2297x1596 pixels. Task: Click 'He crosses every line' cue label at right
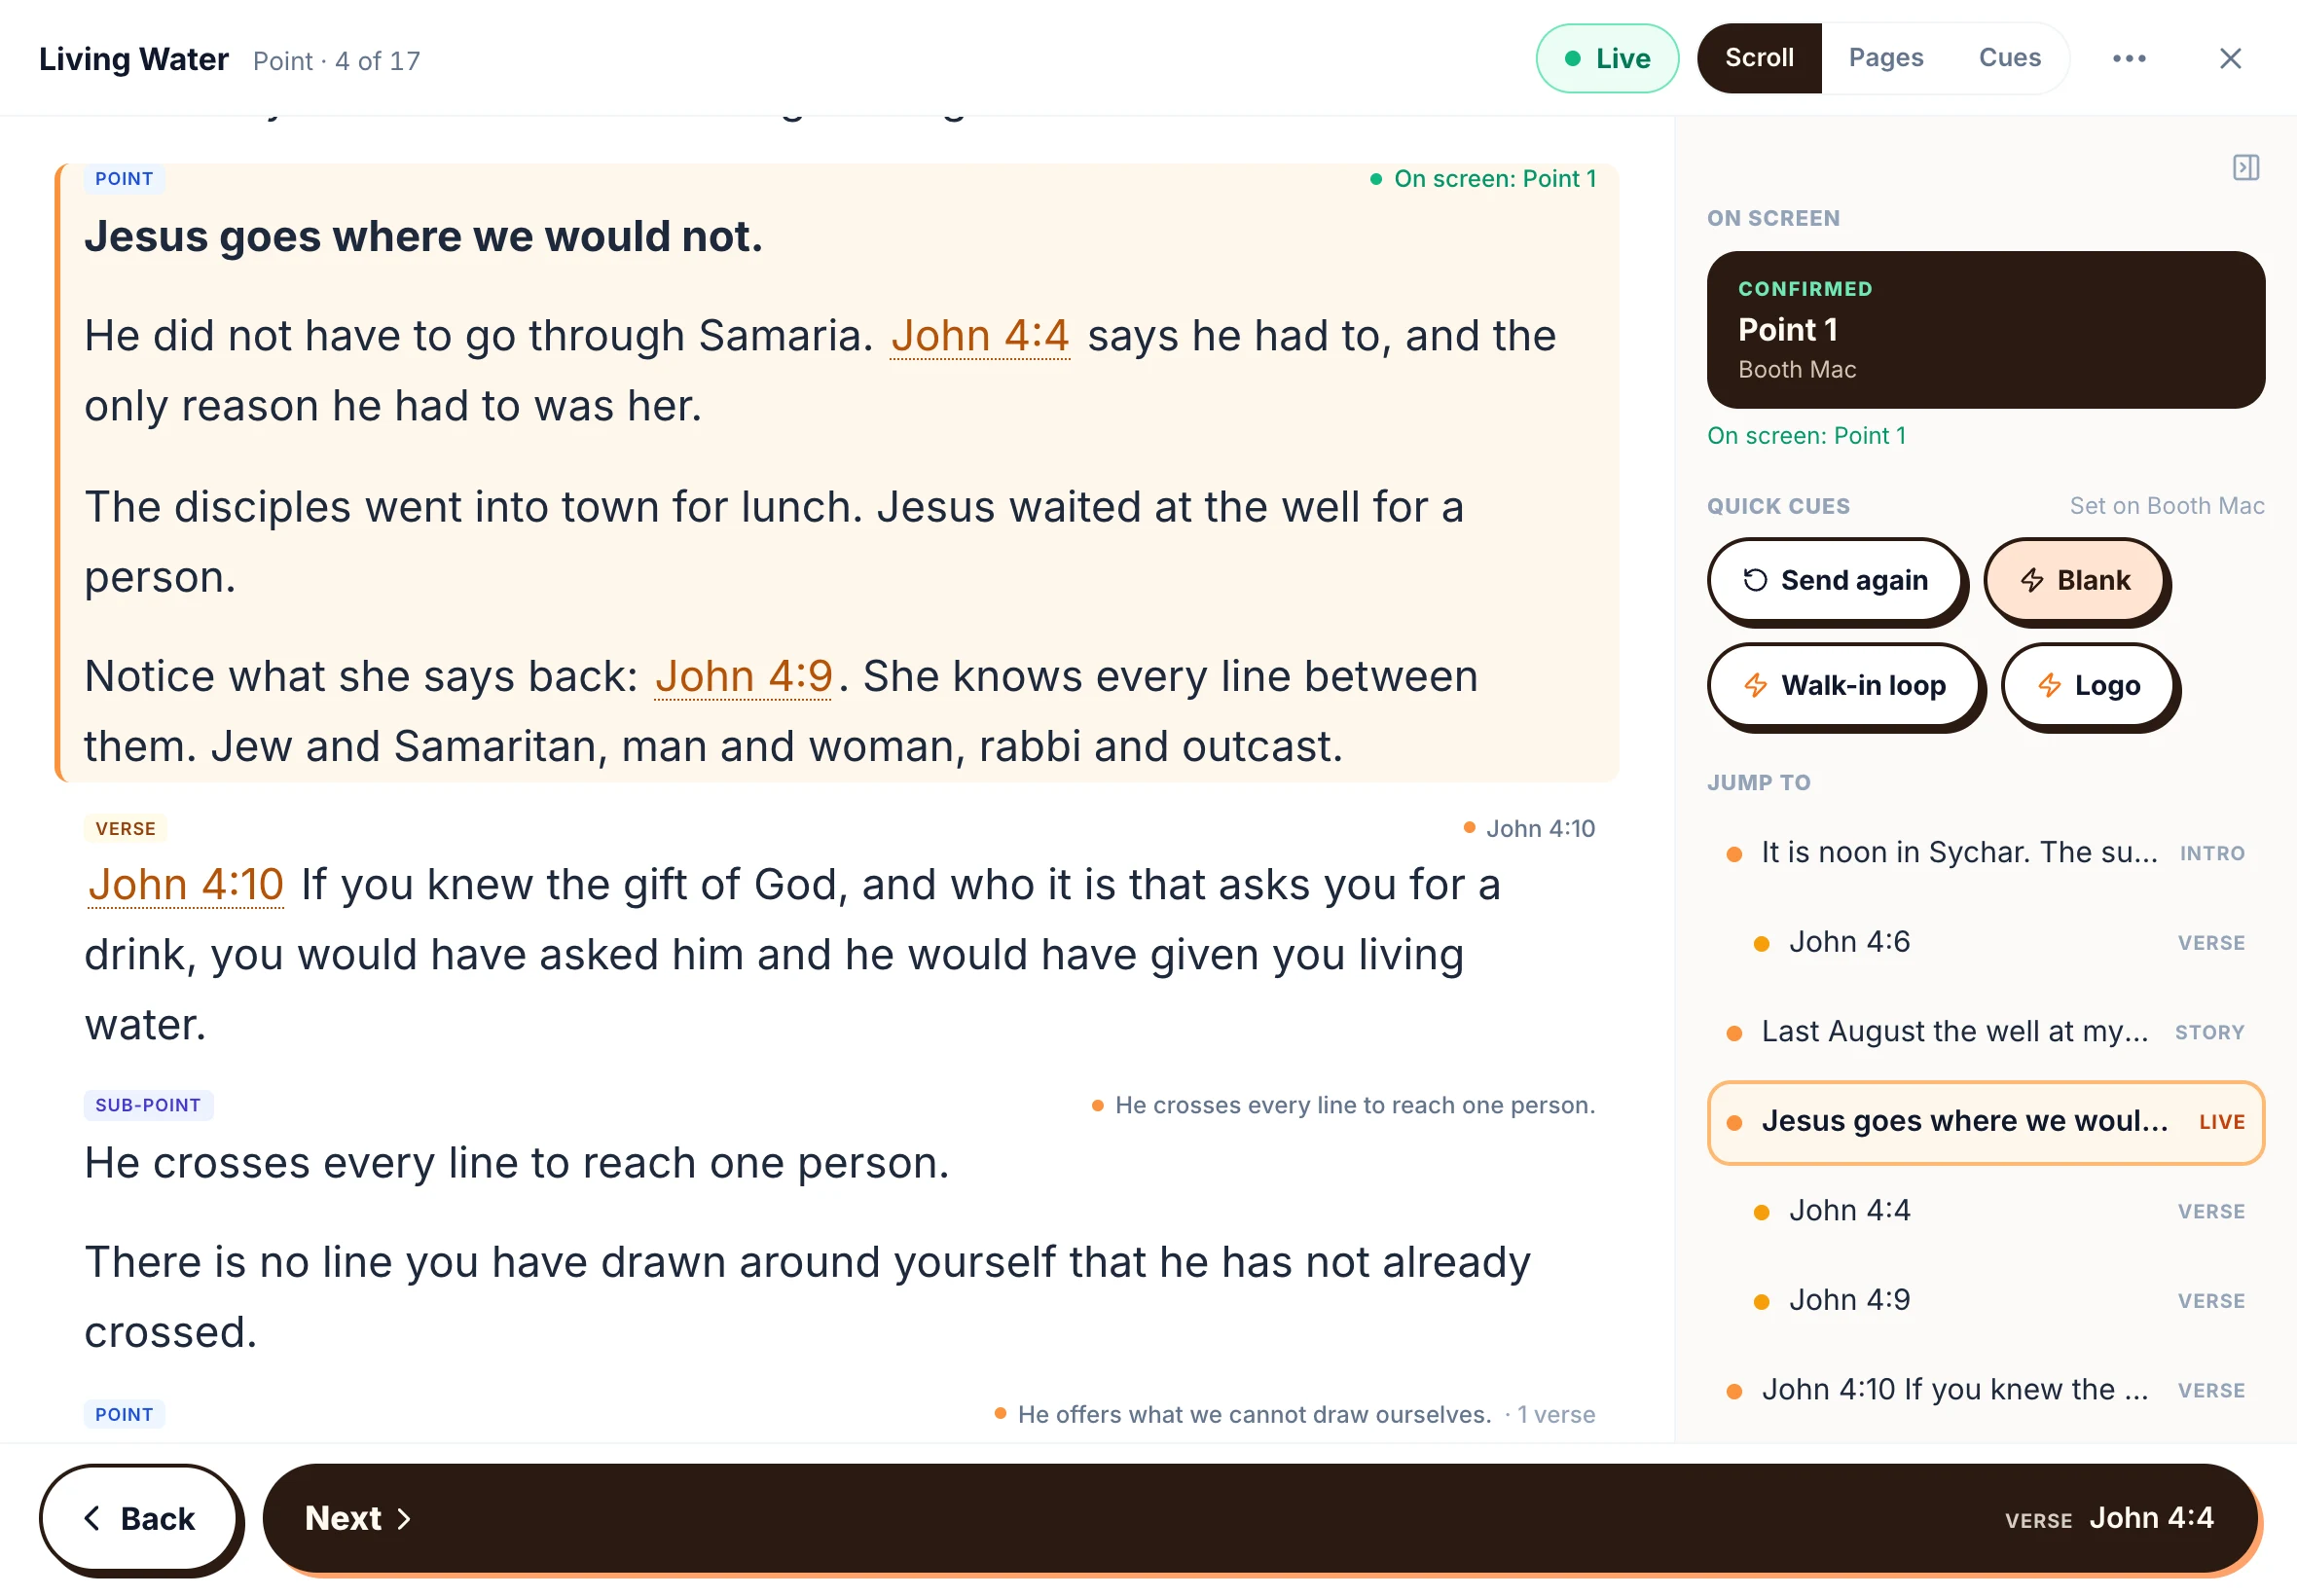tap(1343, 1105)
